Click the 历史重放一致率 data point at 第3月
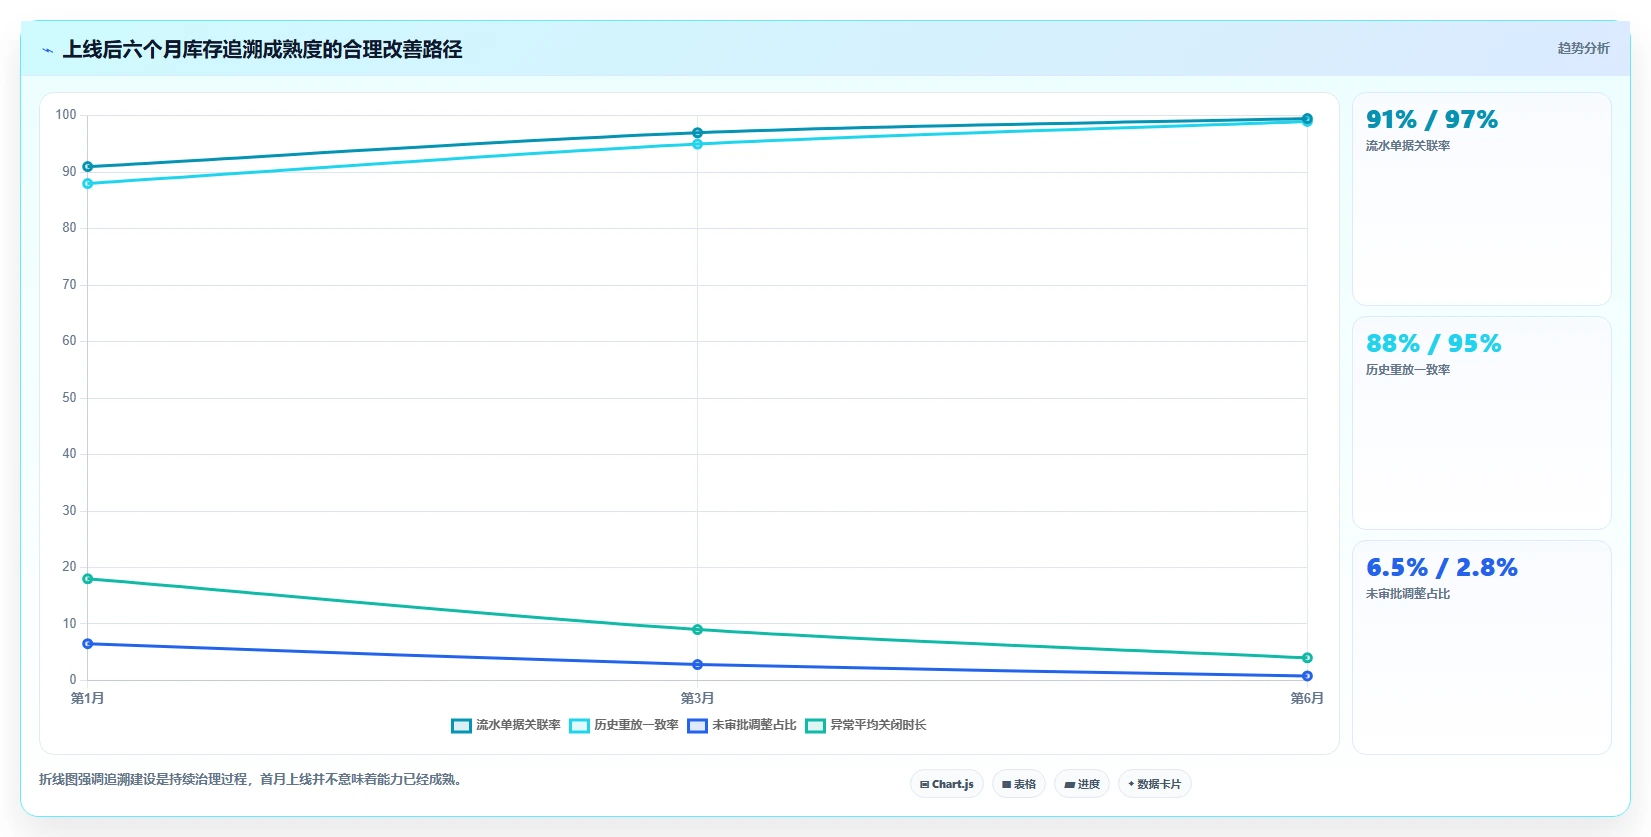Image resolution: width=1651 pixels, height=837 pixels. 697,144
